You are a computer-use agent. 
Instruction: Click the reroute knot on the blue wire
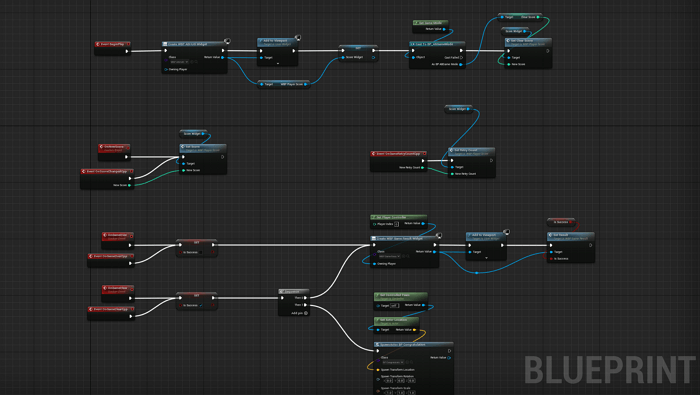point(477,273)
